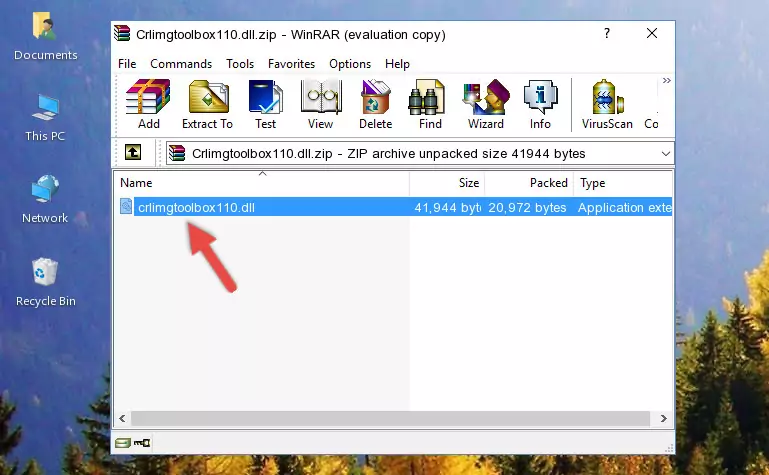Image resolution: width=769 pixels, height=475 pixels.
Task: Select the Recycle Bin desktop icon
Action: pos(46,282)
